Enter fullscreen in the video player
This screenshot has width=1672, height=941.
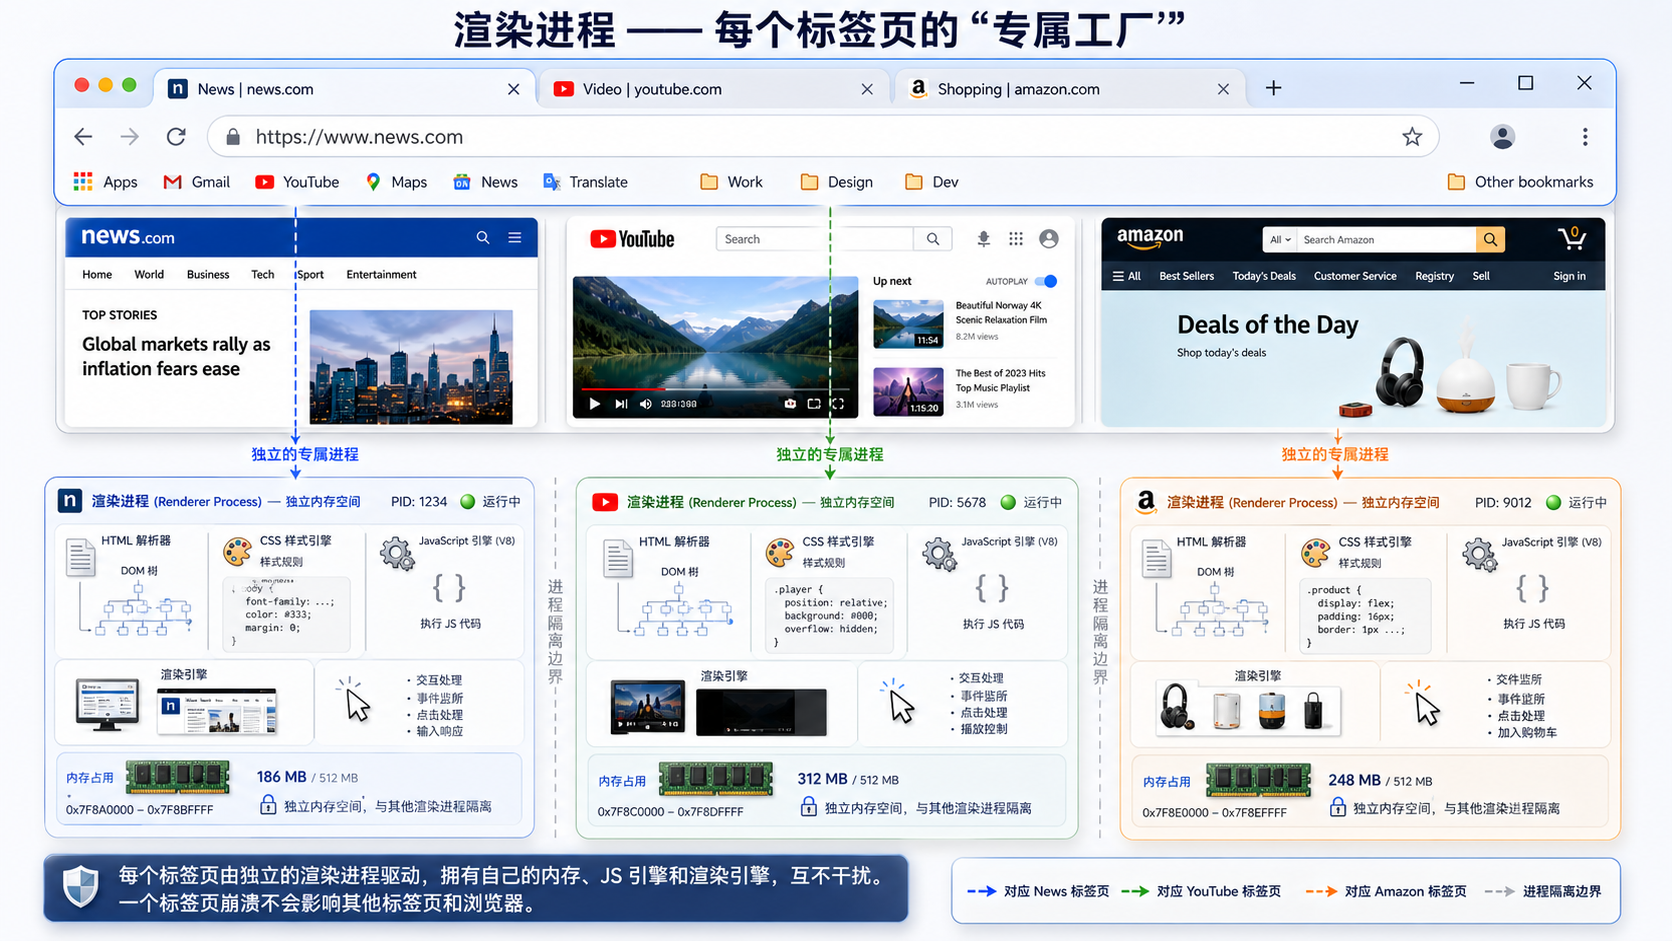pos(838,404)
